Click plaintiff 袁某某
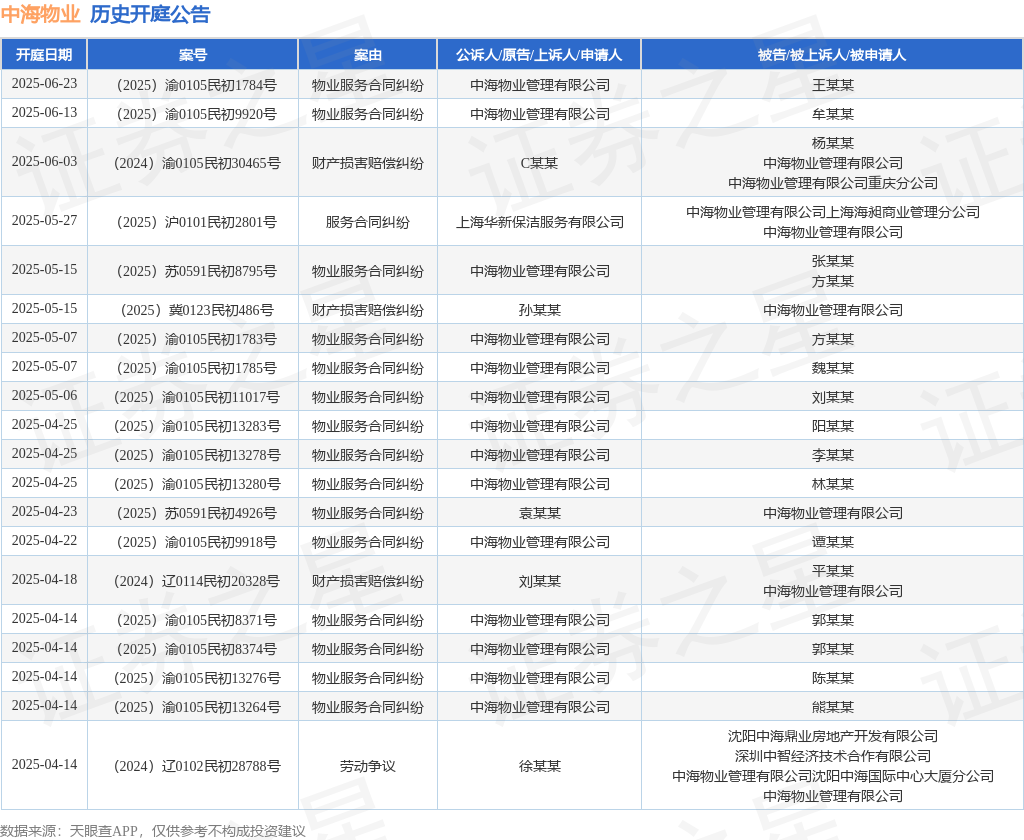The image size is (1024, 840). pos(539,513)
